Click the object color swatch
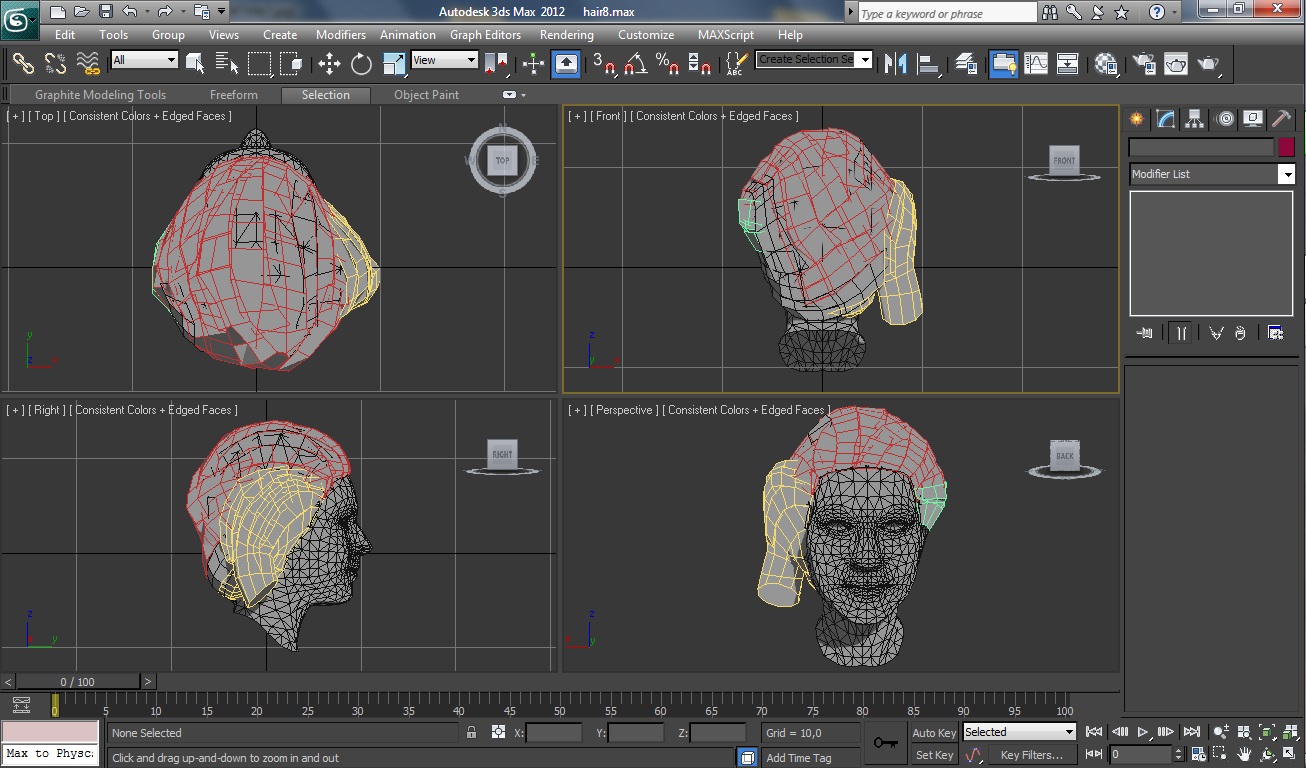Viewport: 1306px width, 768px height. pyautogui.click(x=1286, y=147)
